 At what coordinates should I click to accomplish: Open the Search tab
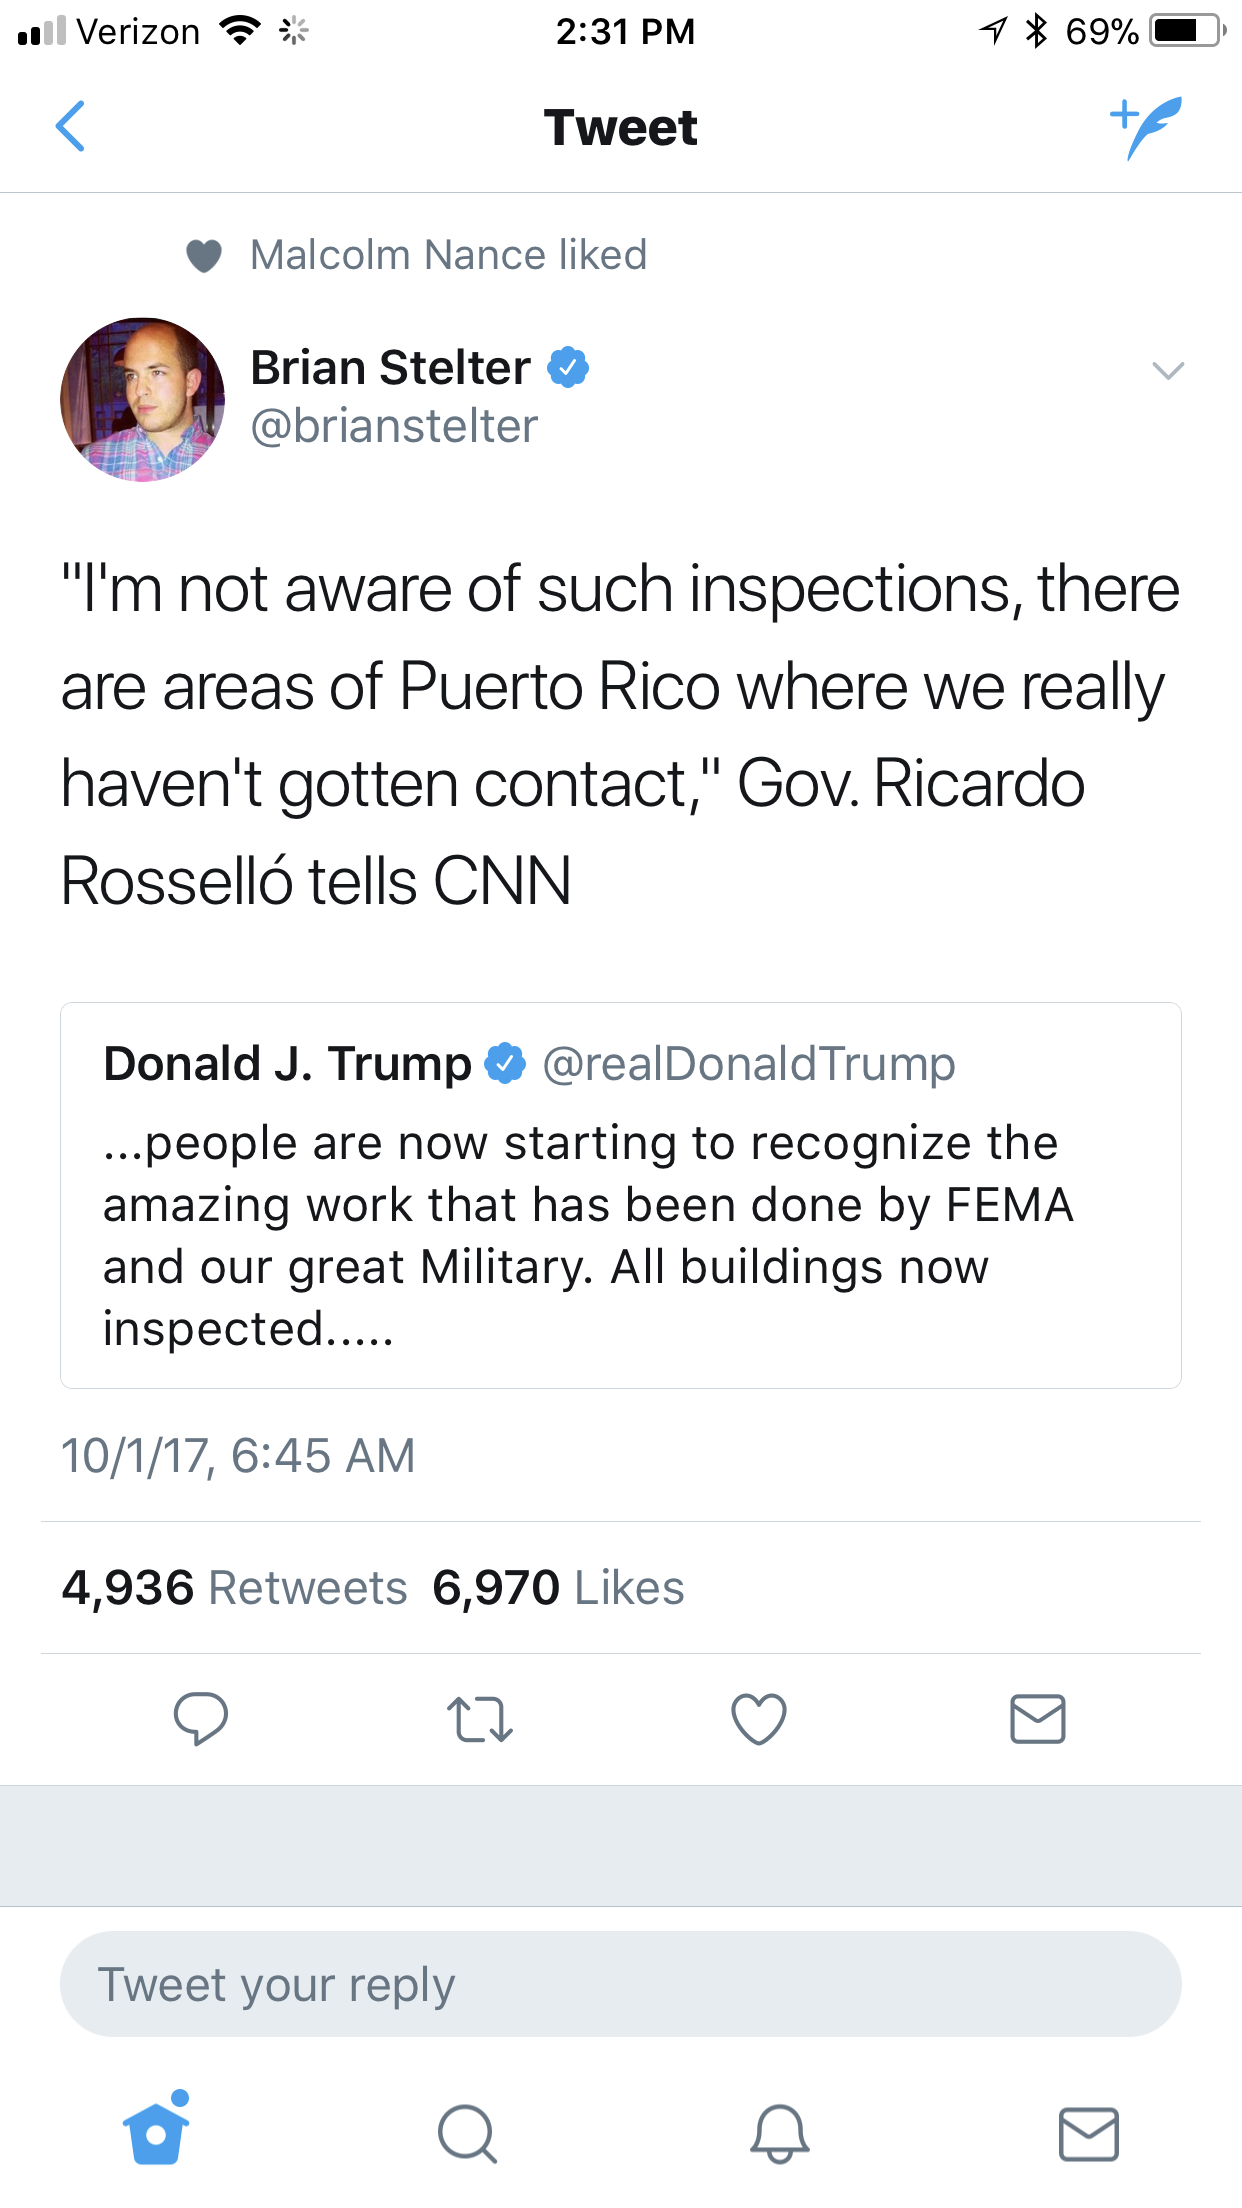[x=467, y=2133]
